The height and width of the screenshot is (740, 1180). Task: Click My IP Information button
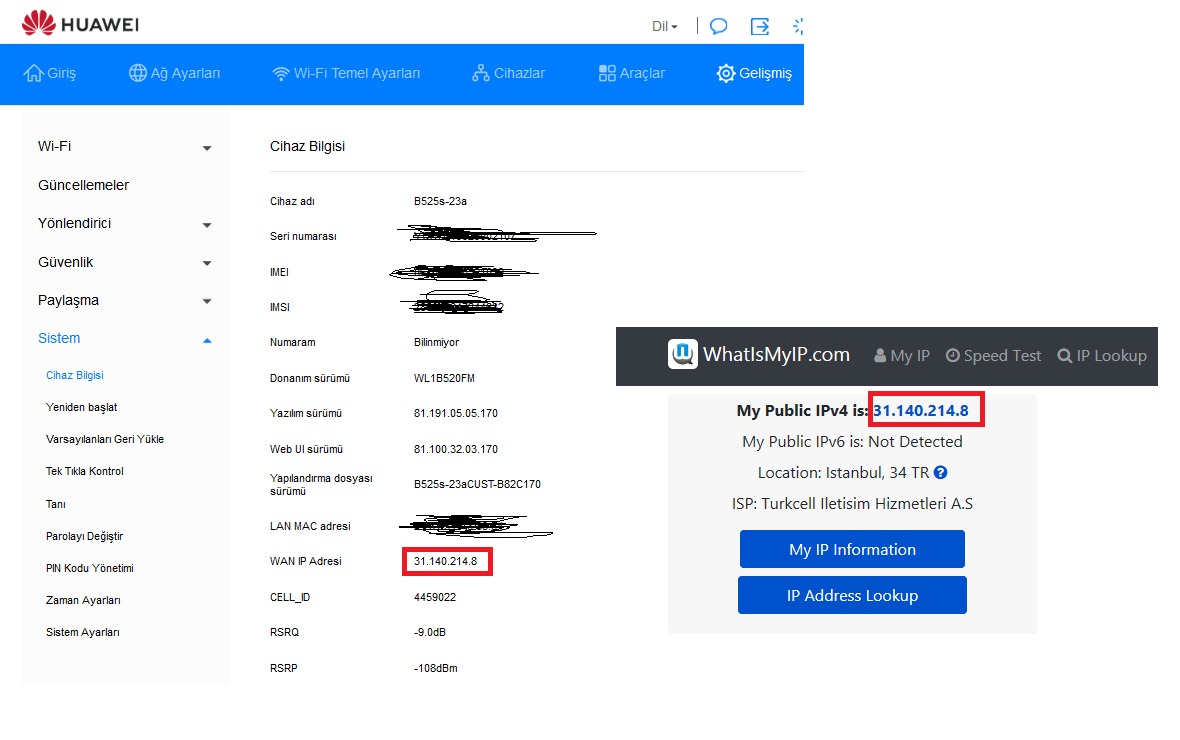tap(852, 549)
